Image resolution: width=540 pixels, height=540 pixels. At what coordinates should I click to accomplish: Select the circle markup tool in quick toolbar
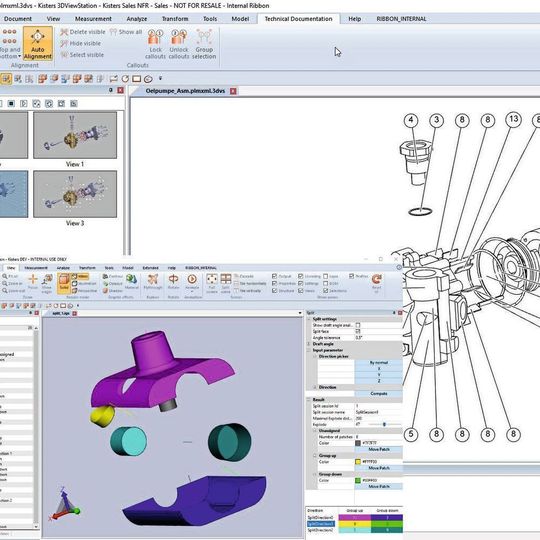(x=125, y=79)
